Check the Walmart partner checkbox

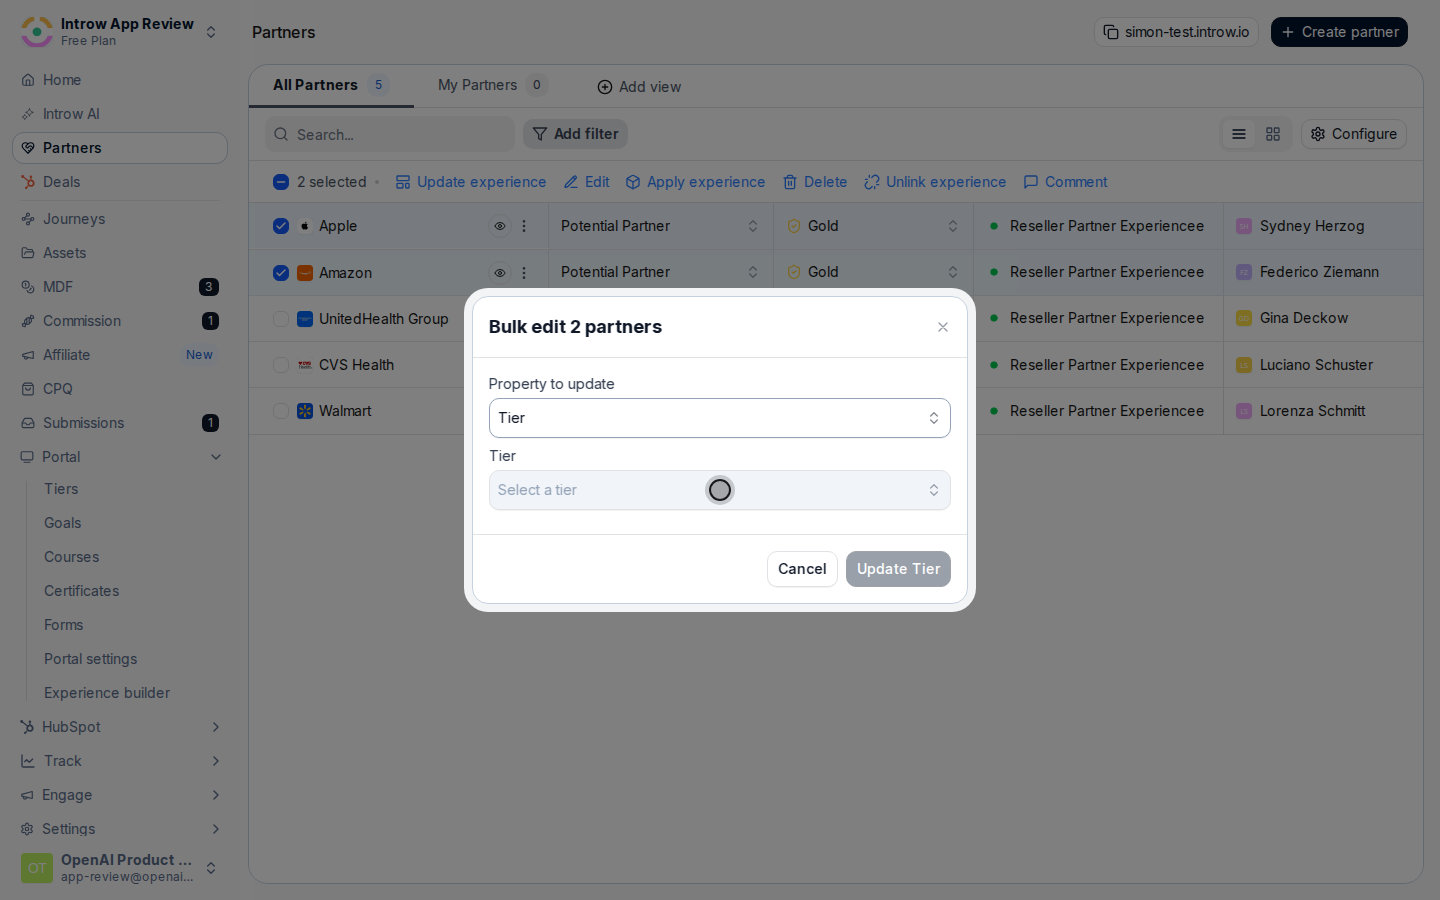pyautogui.click(x=281, y=411)
